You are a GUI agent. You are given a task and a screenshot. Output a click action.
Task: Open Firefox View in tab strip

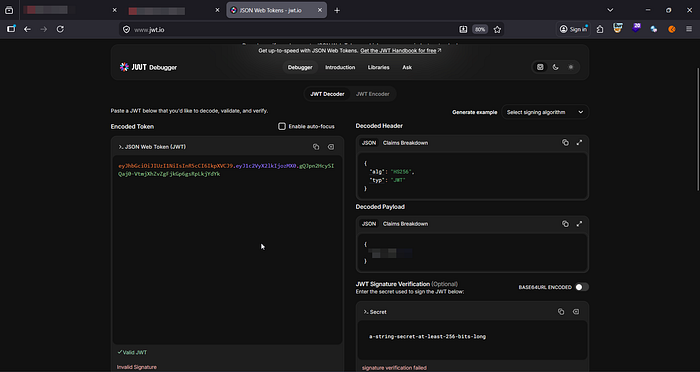pyautogui.click(x=9, y=10)
